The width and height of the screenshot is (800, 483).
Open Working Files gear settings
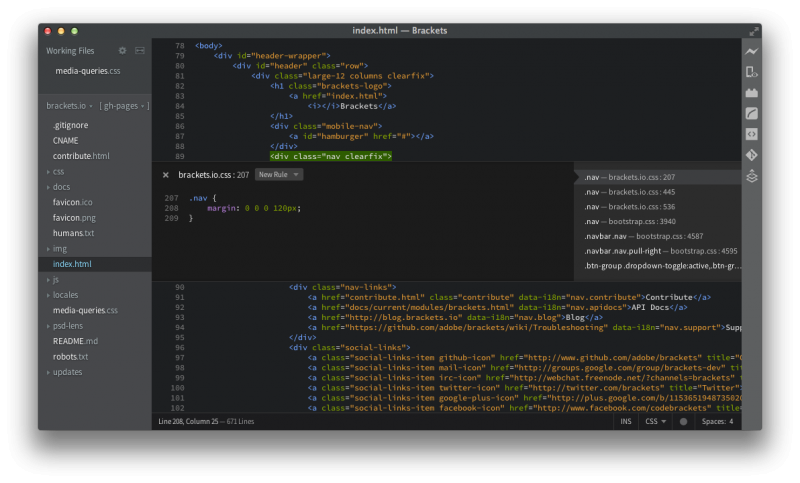[x=122, y=50]
